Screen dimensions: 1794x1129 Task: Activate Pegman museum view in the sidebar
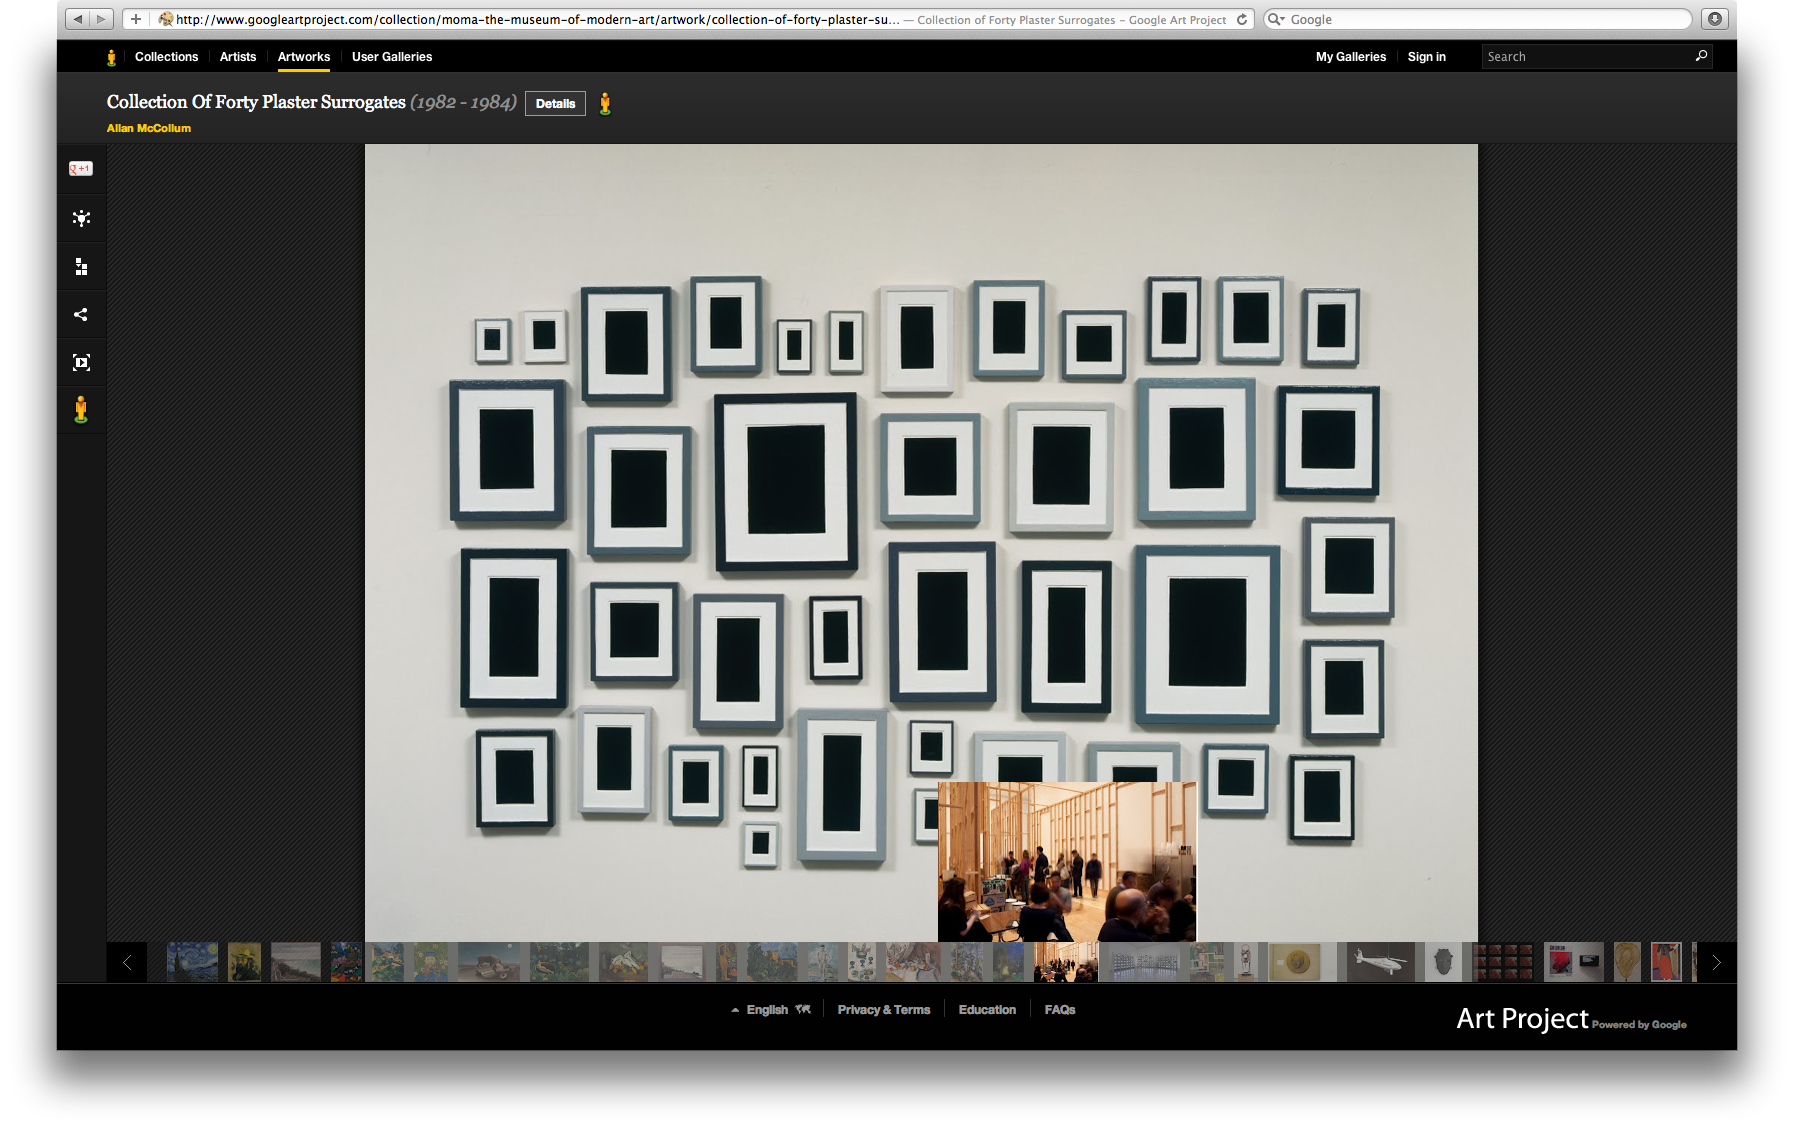point(81,409)
